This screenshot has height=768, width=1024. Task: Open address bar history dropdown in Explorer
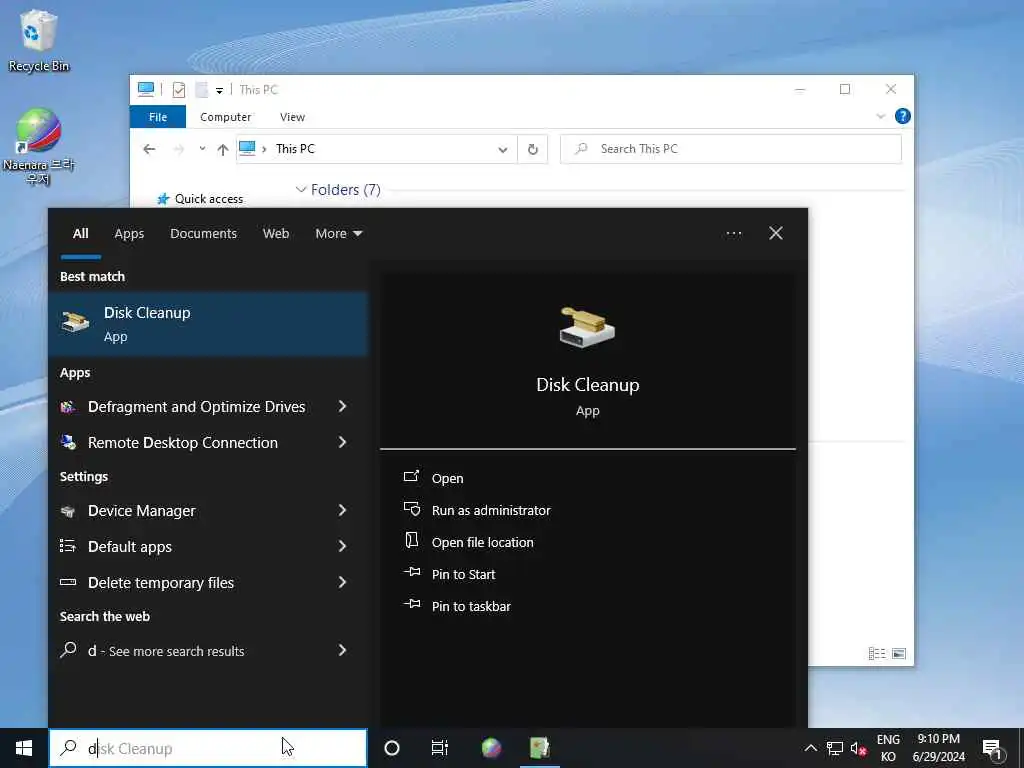tap(503, 150)
